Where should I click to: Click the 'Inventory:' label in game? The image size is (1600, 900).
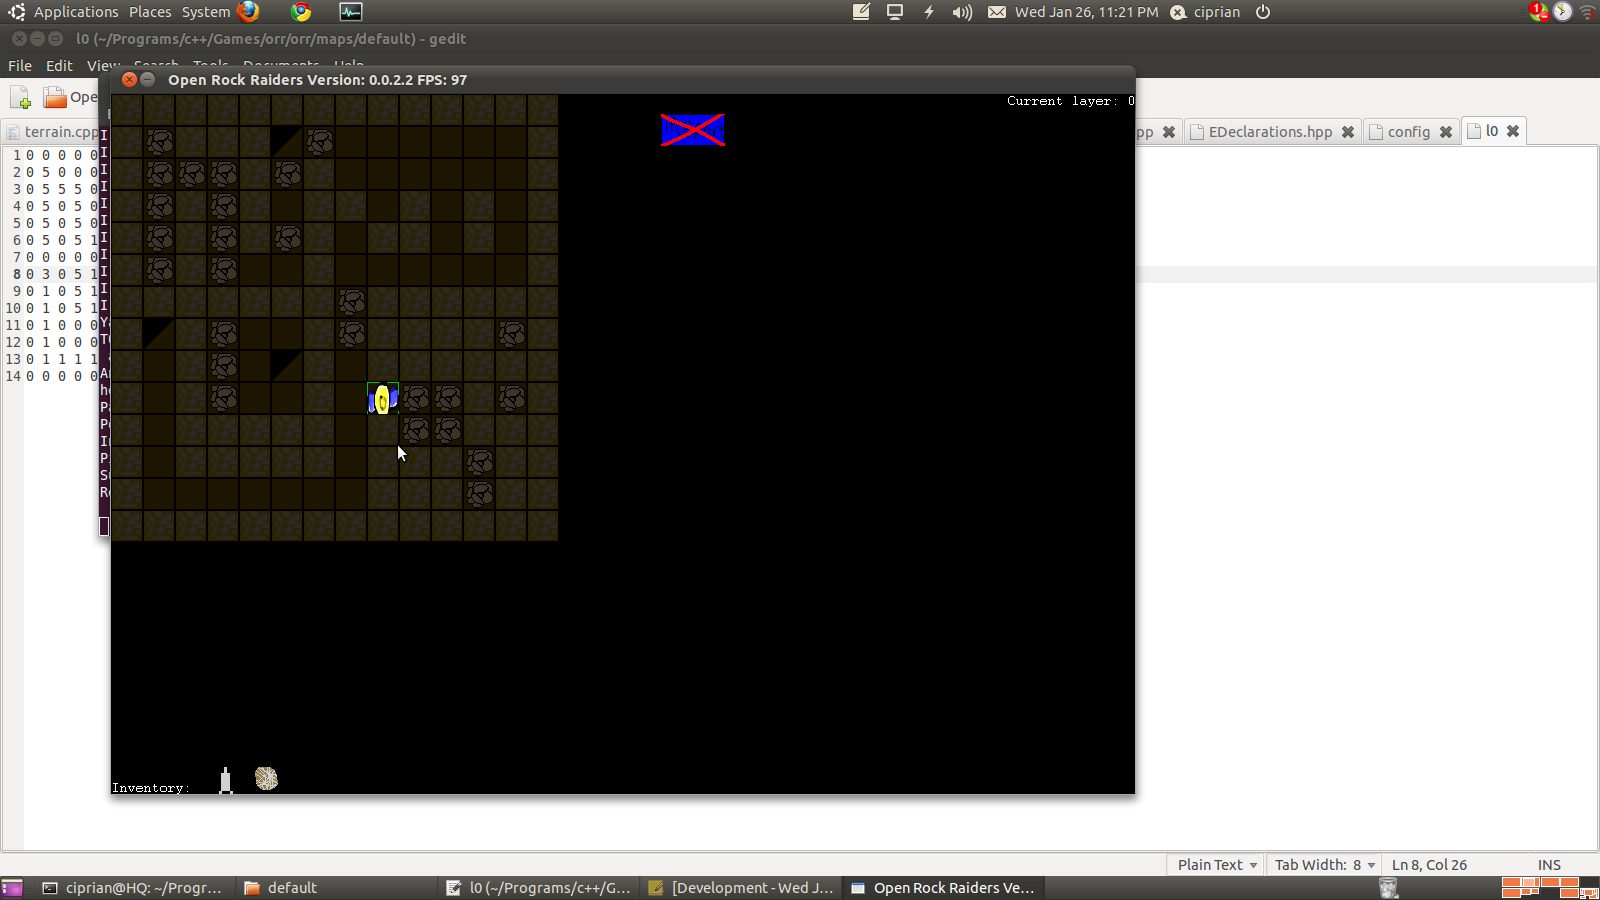coord(150,788)
